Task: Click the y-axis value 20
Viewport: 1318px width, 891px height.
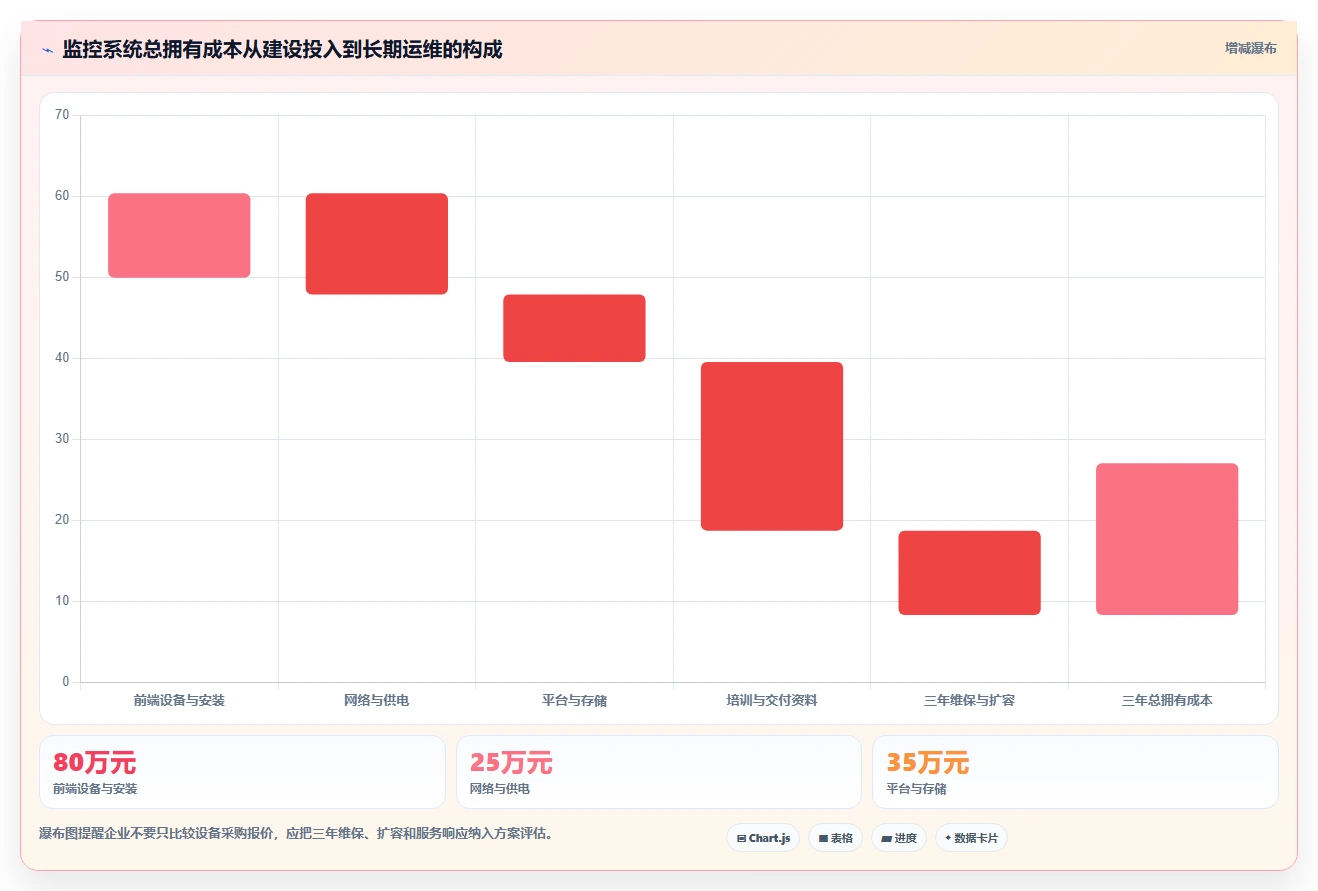Action: point(62,520)
